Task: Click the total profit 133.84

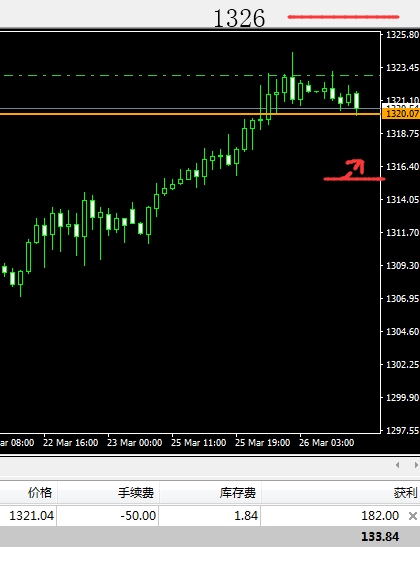Action: [380, 537]
